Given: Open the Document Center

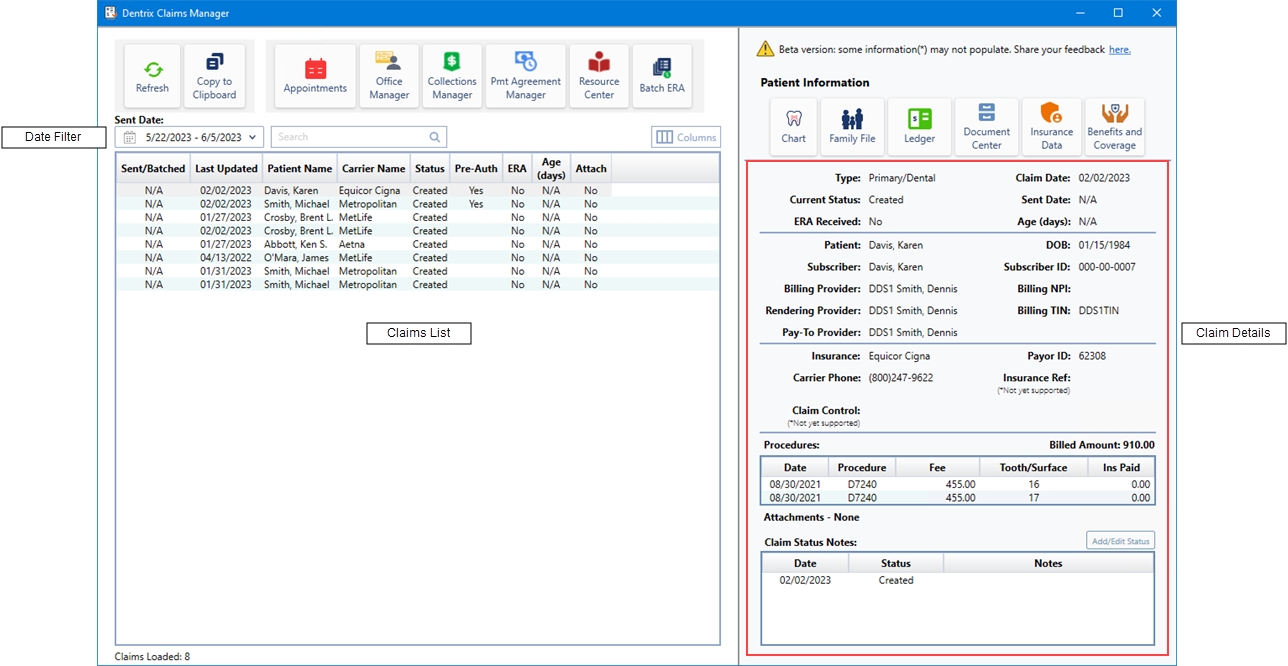Looking at the screenshot, I should click(987, 127).
